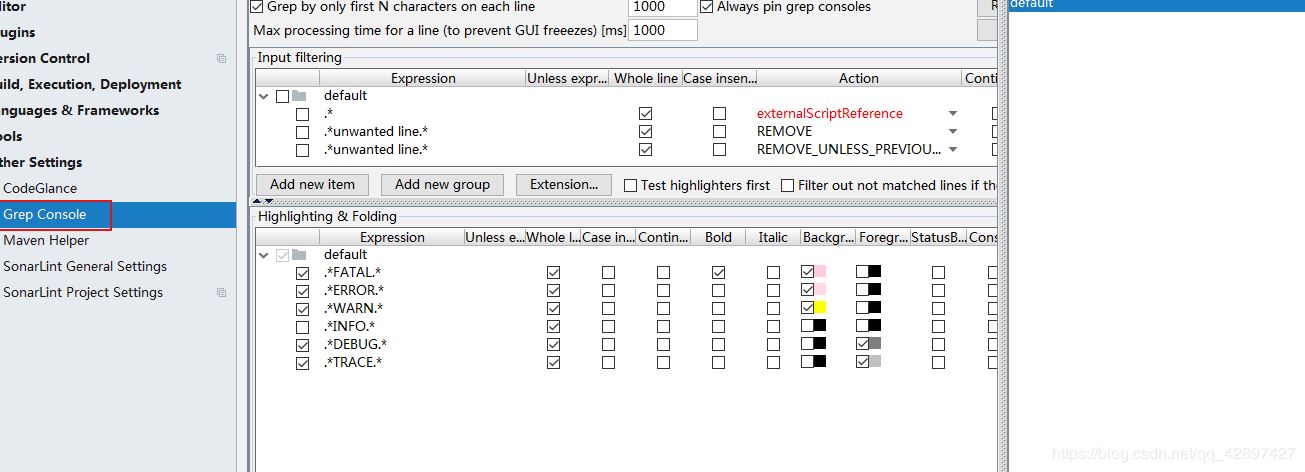The image size is (1305, 472).
Task: Enable the .*INFO.* highlighting row checkbox
Action: click(x=302, y=327)
